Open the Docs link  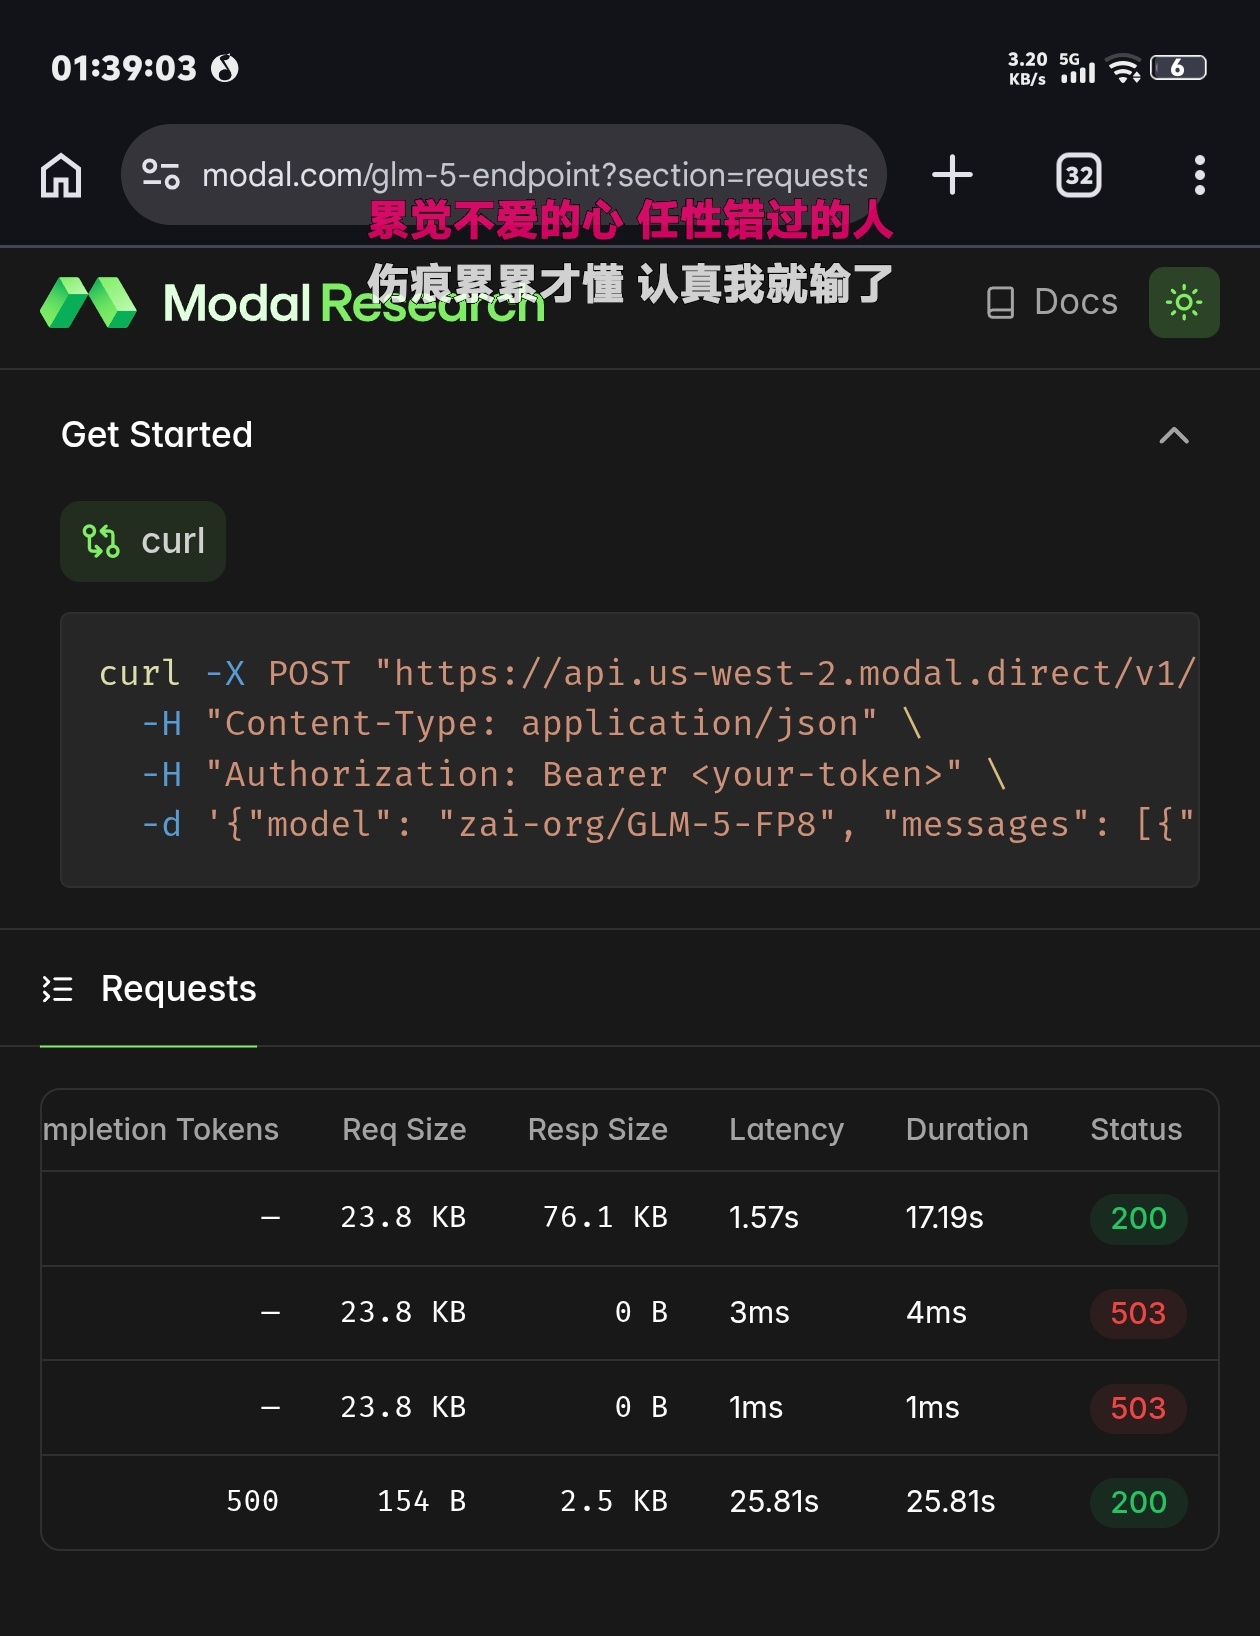click(1052, 302)
